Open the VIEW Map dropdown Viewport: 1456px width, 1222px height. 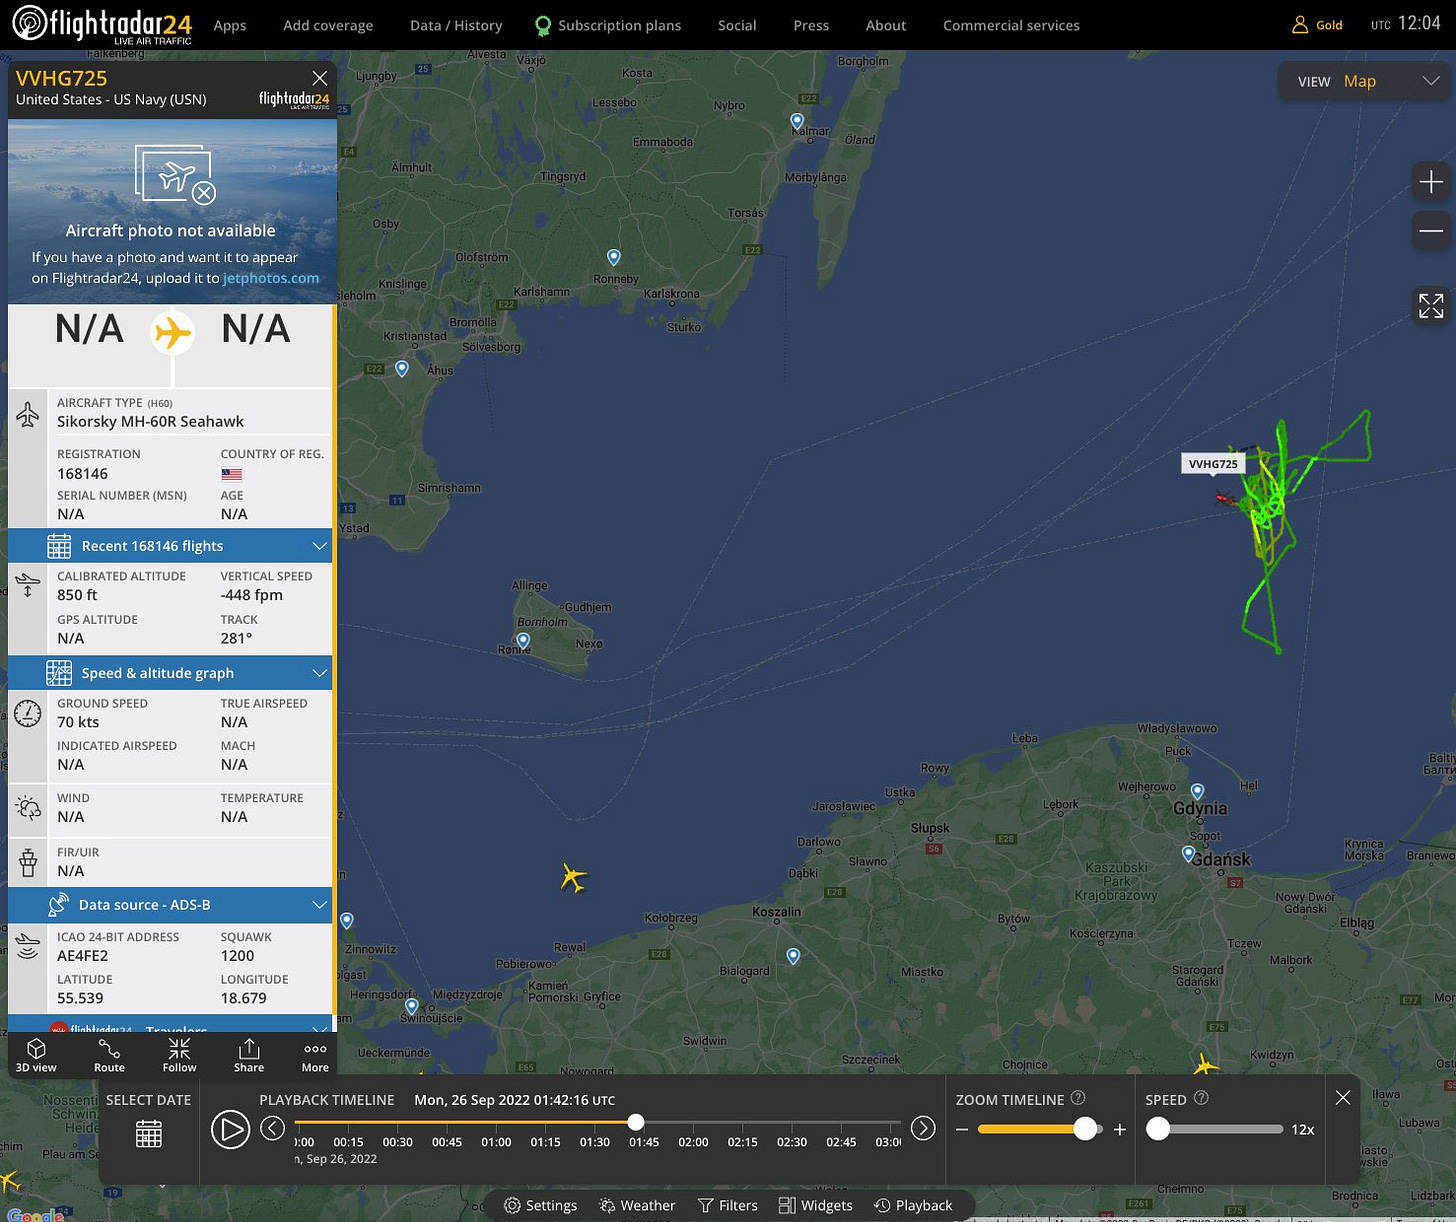point(1366,81)
